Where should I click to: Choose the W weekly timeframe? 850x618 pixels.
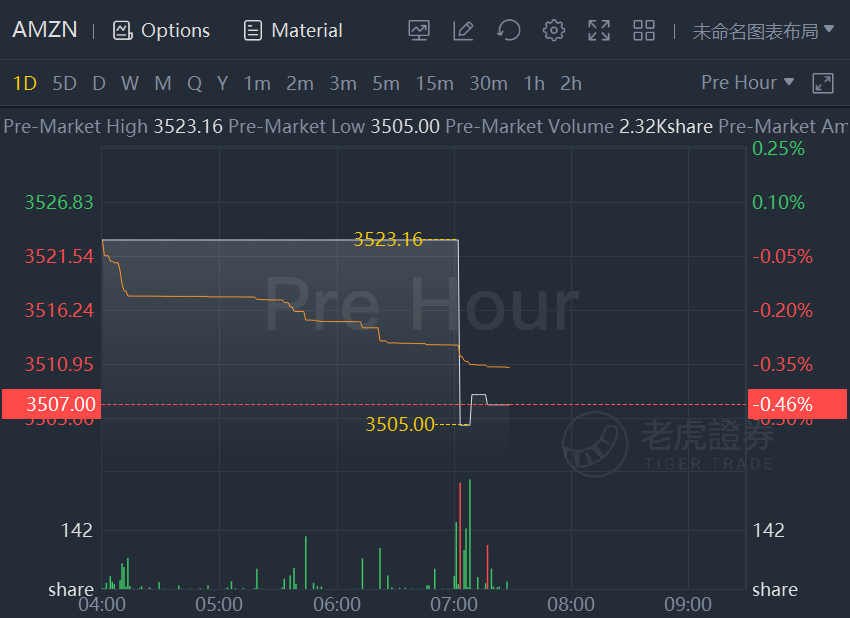[x=130, y=83]
